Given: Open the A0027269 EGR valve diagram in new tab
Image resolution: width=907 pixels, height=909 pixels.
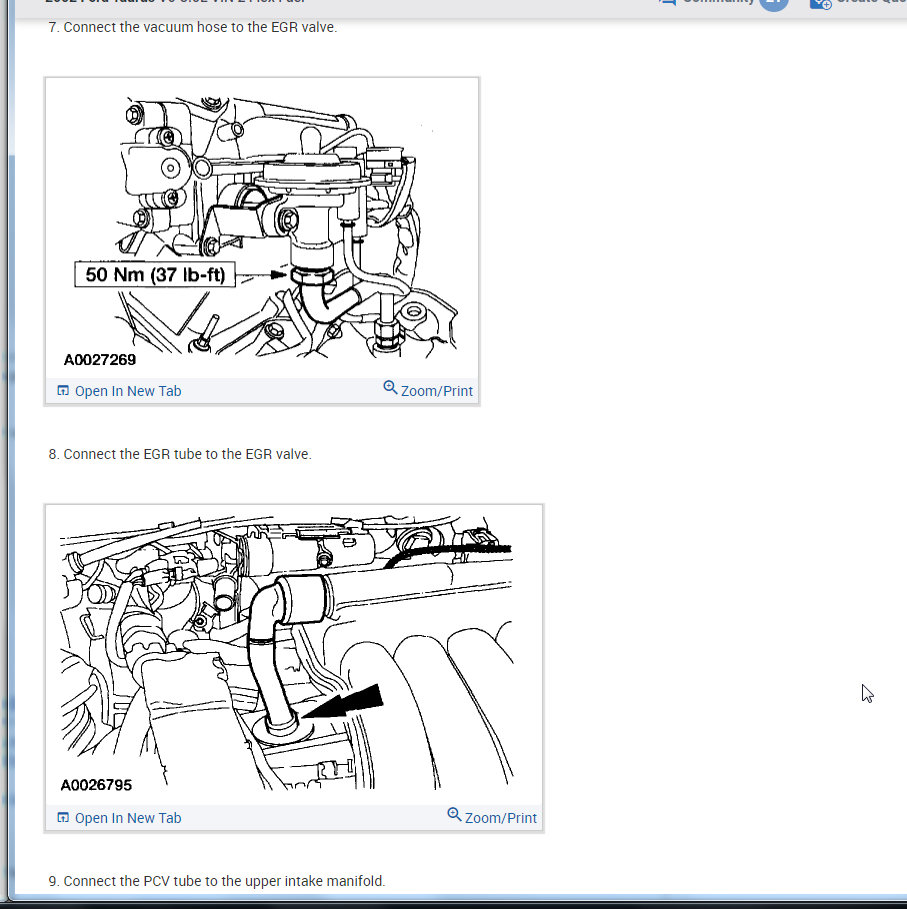Looking at the screenshot, I should coord(119,391).
